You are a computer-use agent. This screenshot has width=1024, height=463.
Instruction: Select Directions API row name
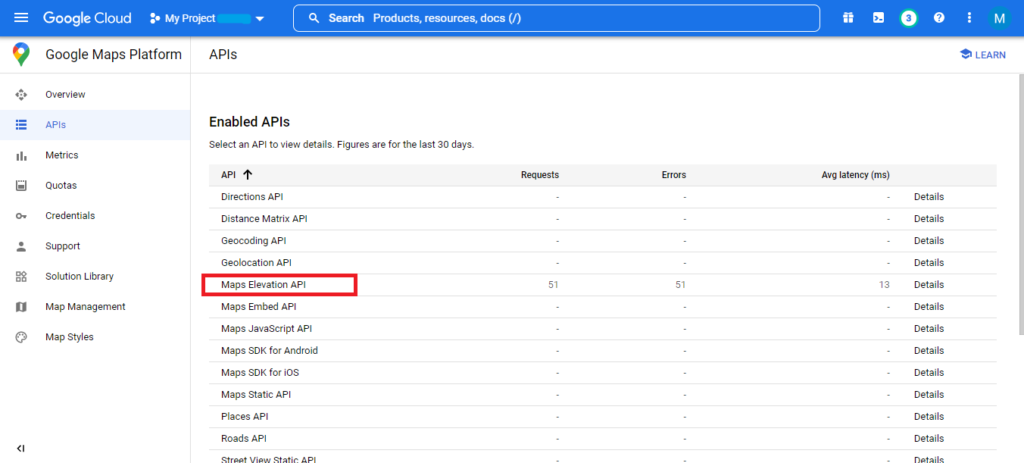click(252, 197)
